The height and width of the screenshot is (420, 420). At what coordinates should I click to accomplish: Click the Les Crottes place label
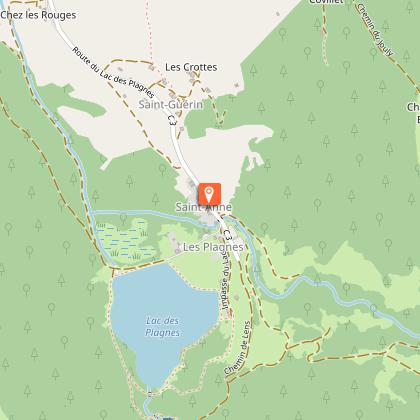click(191, 67)
